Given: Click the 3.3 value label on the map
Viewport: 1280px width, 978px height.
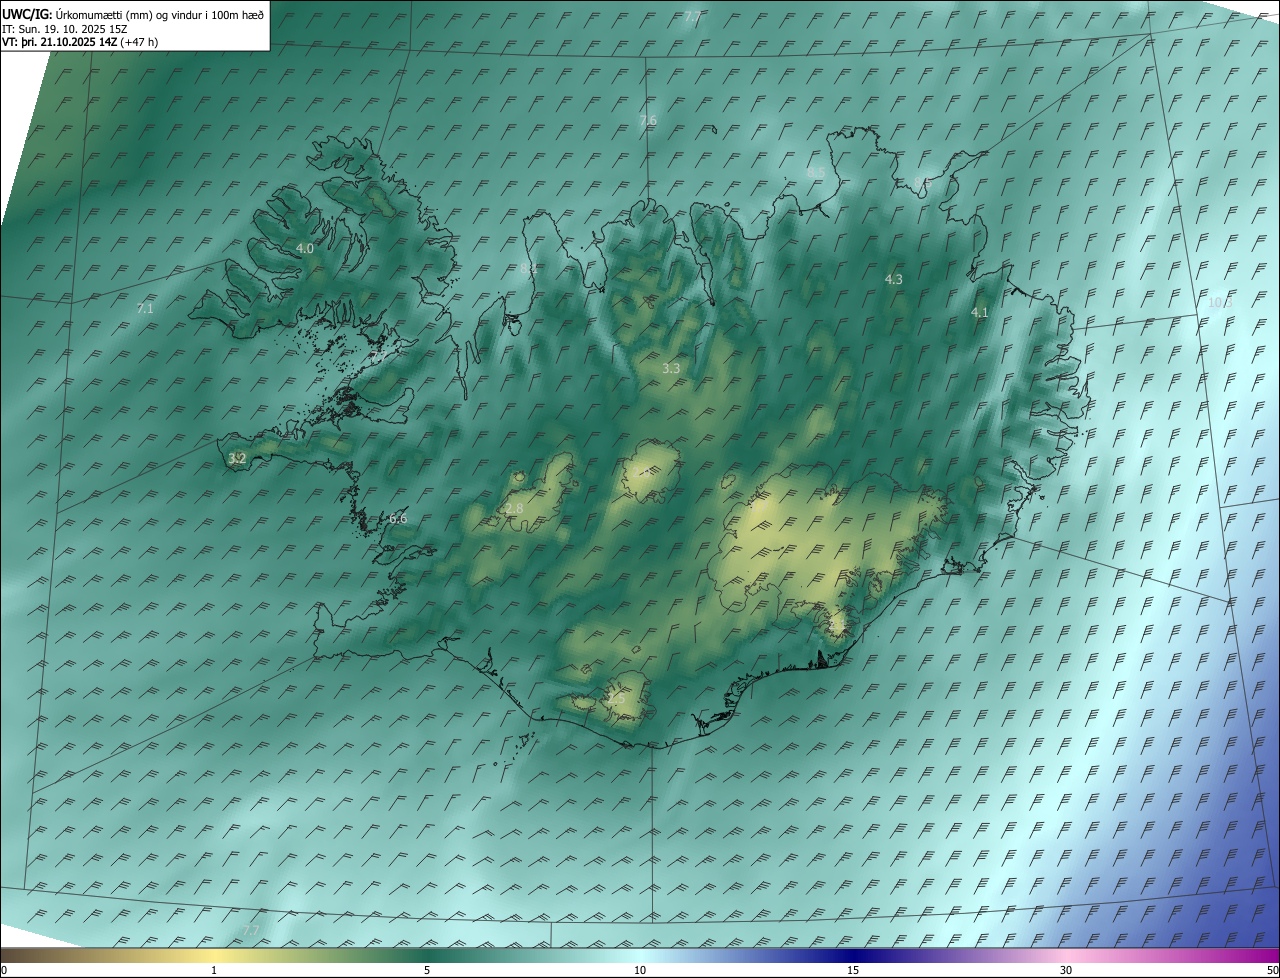Looking at the screenshot, I should pos(671,369).
